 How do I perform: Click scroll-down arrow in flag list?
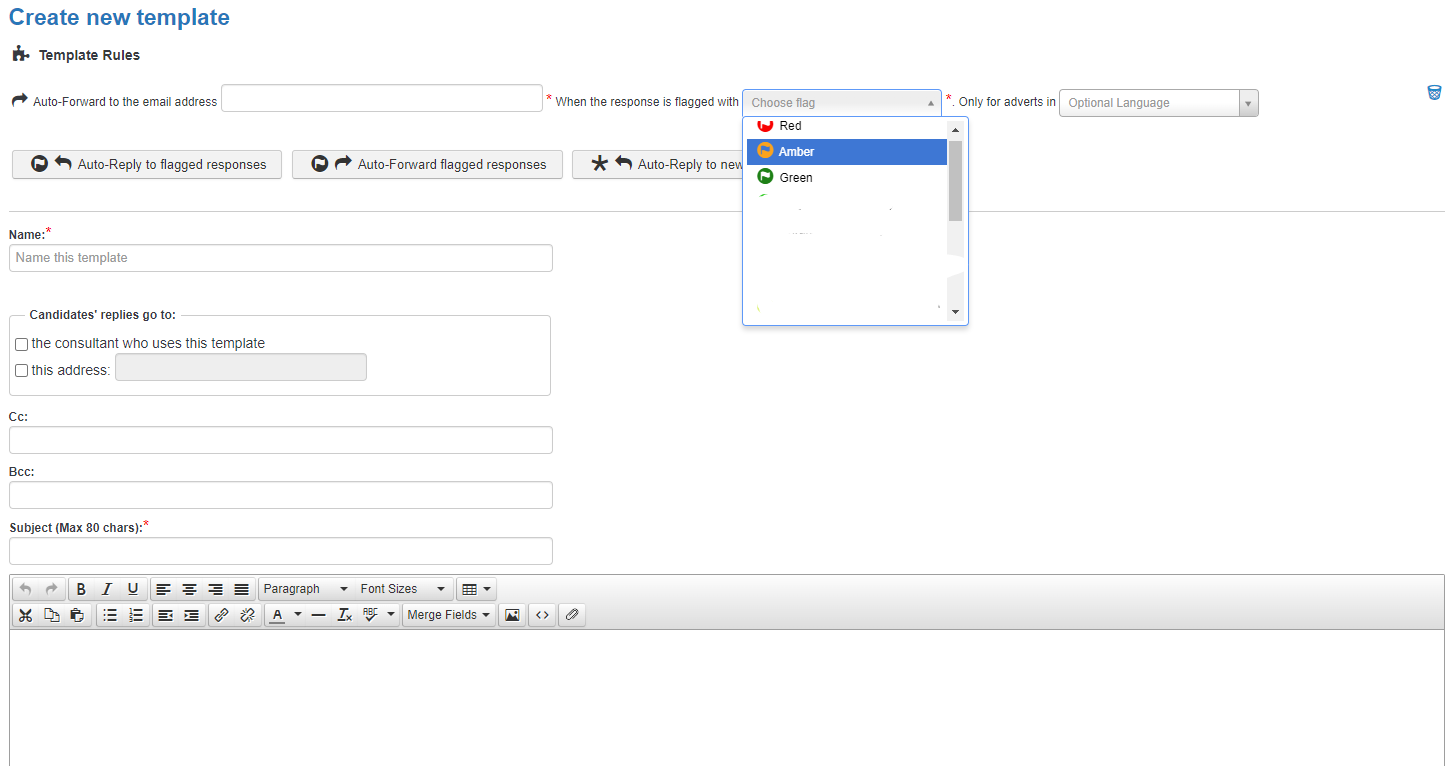[955, 312]
